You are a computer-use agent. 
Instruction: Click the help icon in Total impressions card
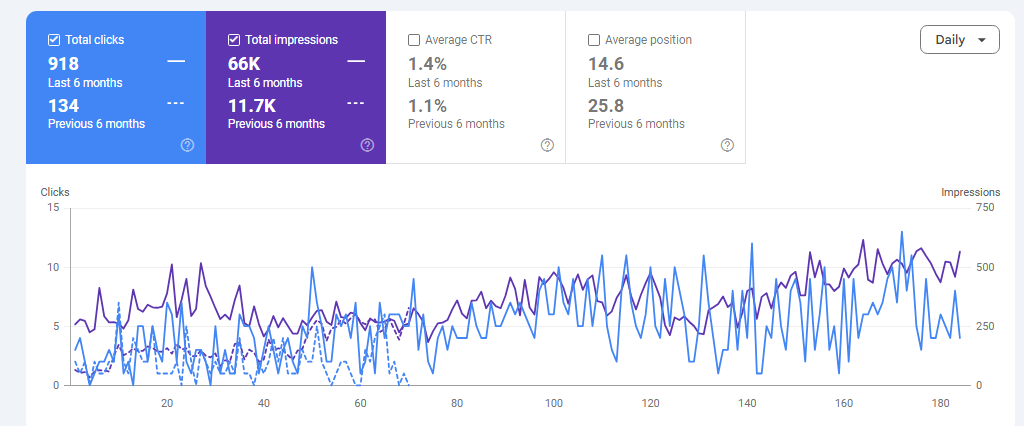click(x=367, y=145)
